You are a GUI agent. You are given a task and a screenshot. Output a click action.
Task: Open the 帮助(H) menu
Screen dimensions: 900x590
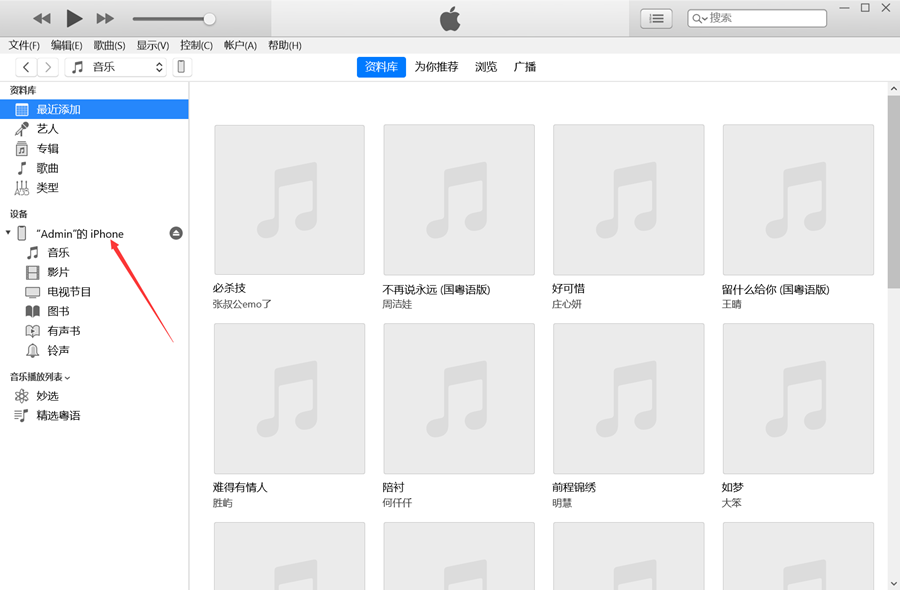[285, 45]
